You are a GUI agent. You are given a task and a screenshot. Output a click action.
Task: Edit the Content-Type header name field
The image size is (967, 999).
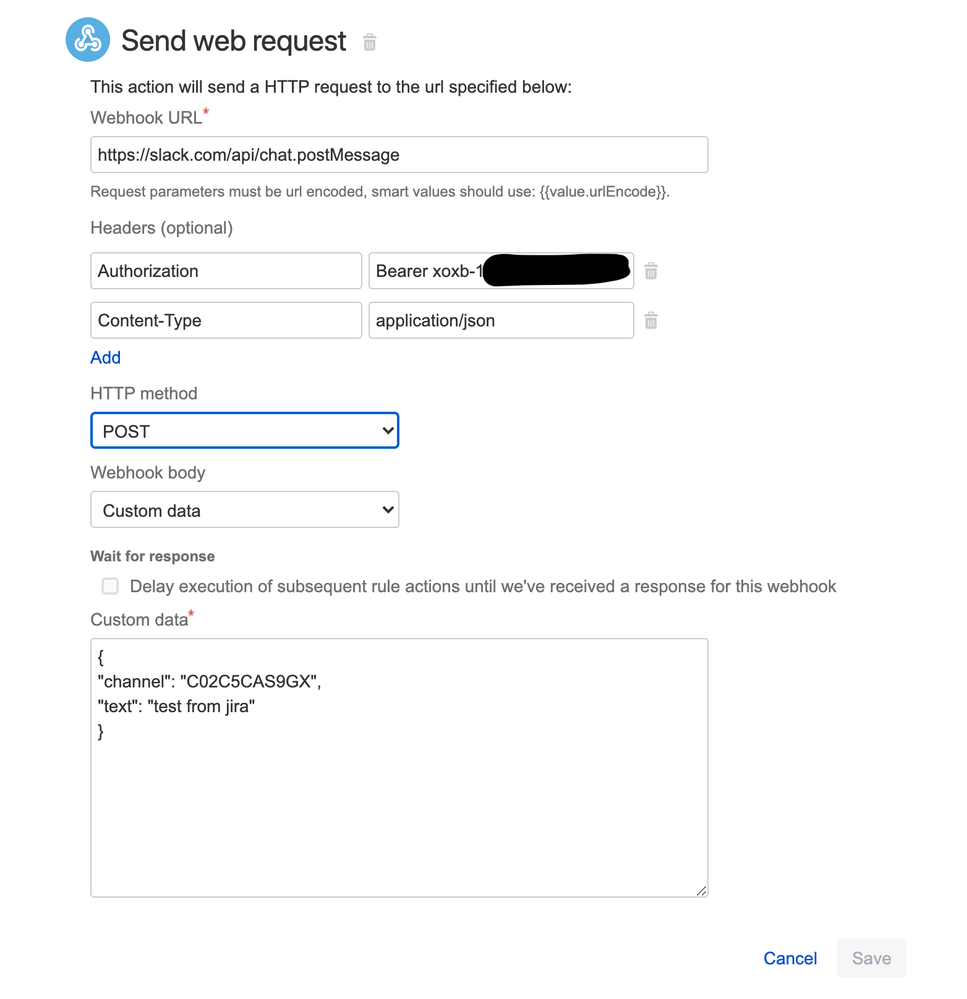[226, 320]
